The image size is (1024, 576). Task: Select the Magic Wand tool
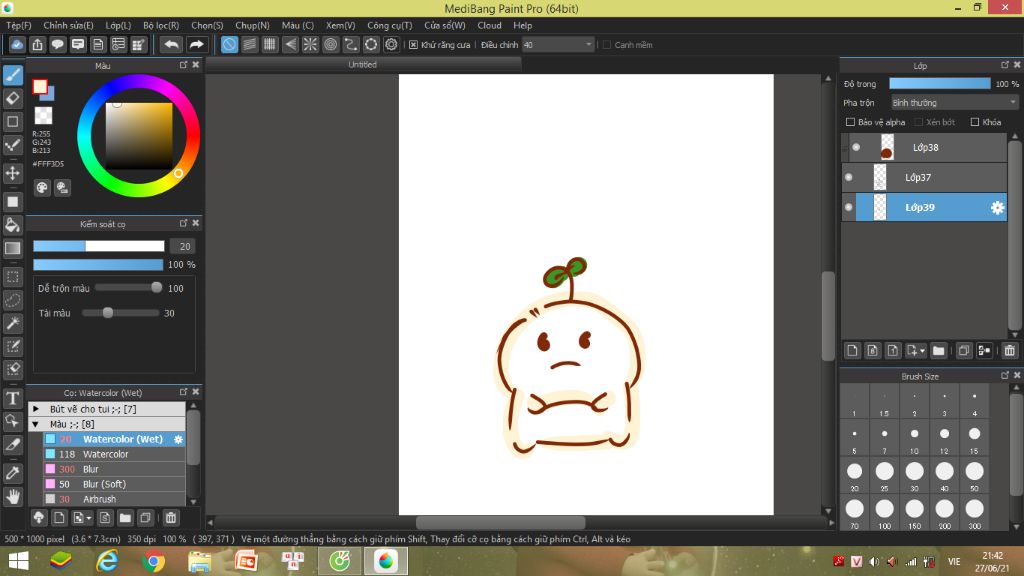coord(12,323)
